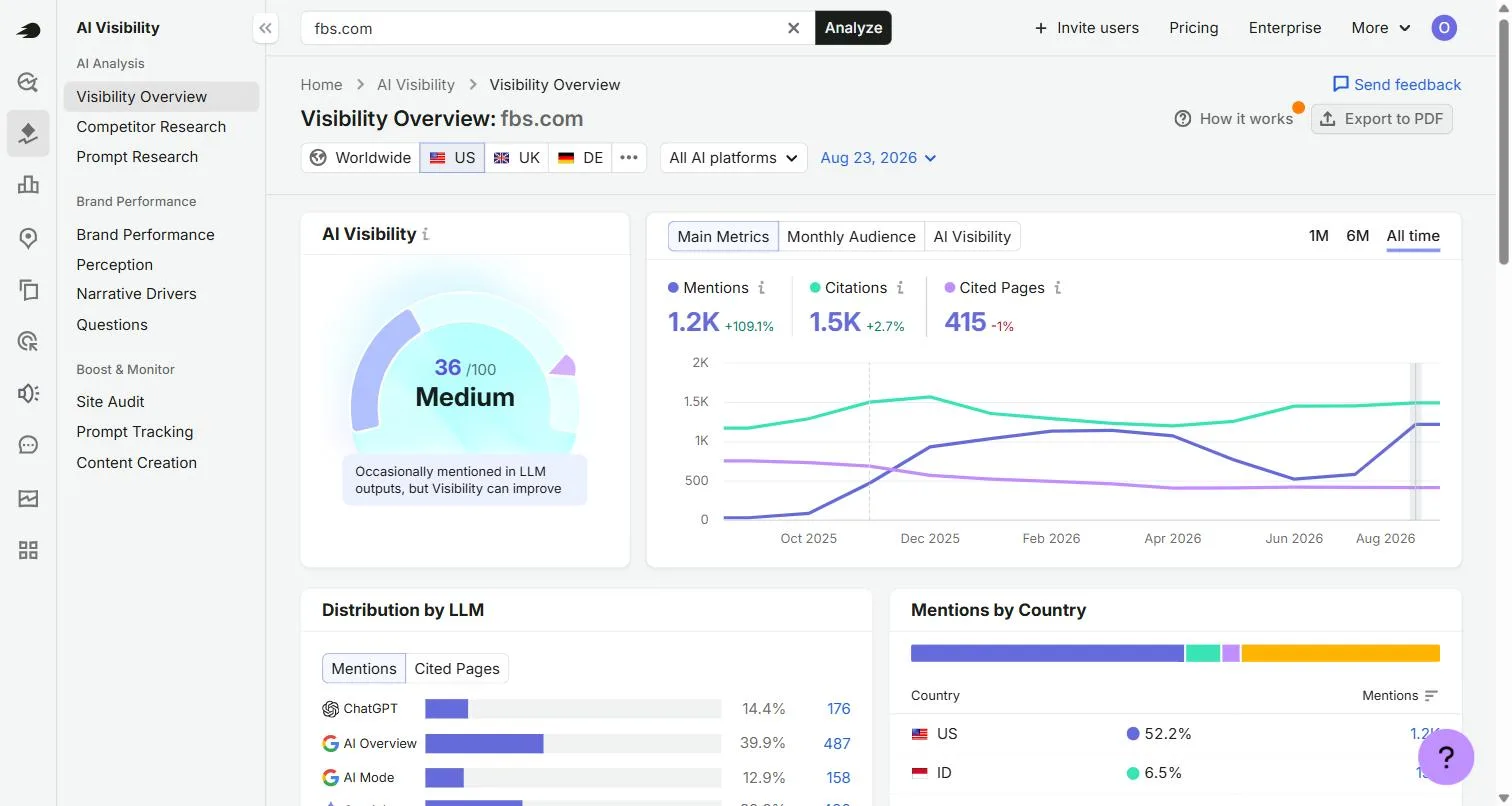Collapse the sidebar with double-chevron icon
The width and height of the screenshot is (1512, 806).
click(x=265, y=28)
